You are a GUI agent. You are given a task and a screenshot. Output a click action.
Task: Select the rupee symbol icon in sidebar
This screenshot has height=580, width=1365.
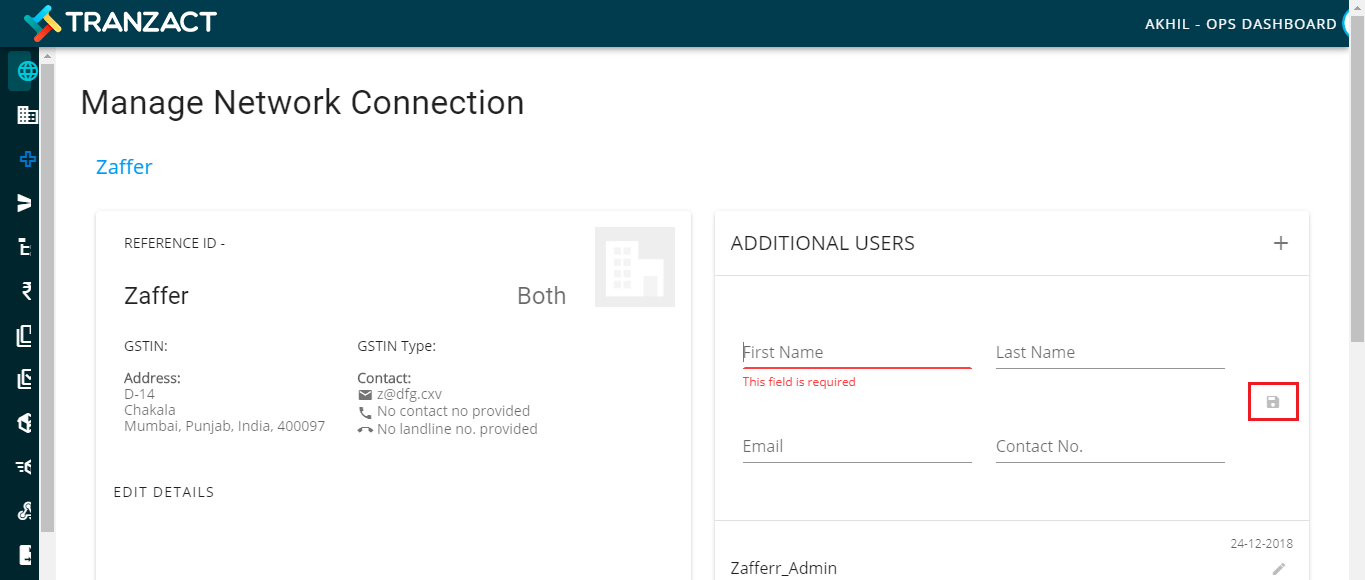27,291
